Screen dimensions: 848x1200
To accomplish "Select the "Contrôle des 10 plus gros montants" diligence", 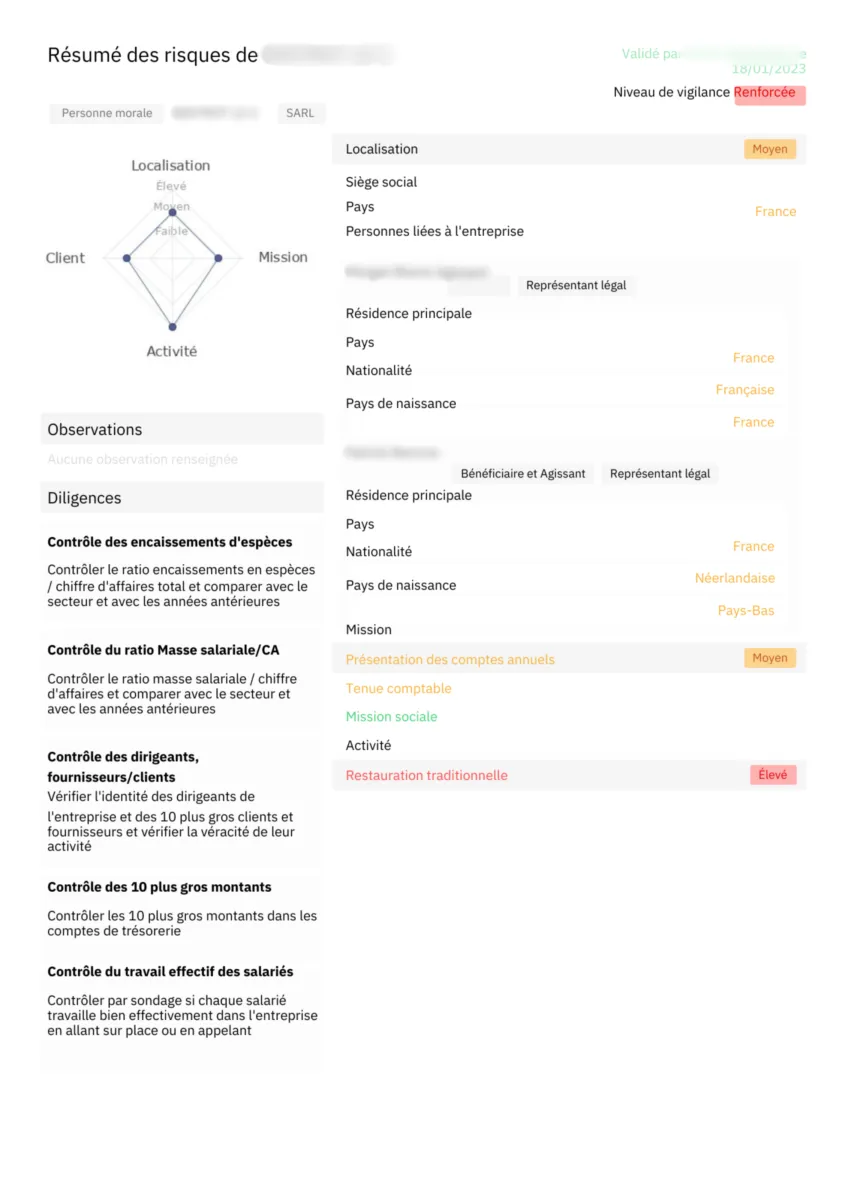I will tap(159, 887).
